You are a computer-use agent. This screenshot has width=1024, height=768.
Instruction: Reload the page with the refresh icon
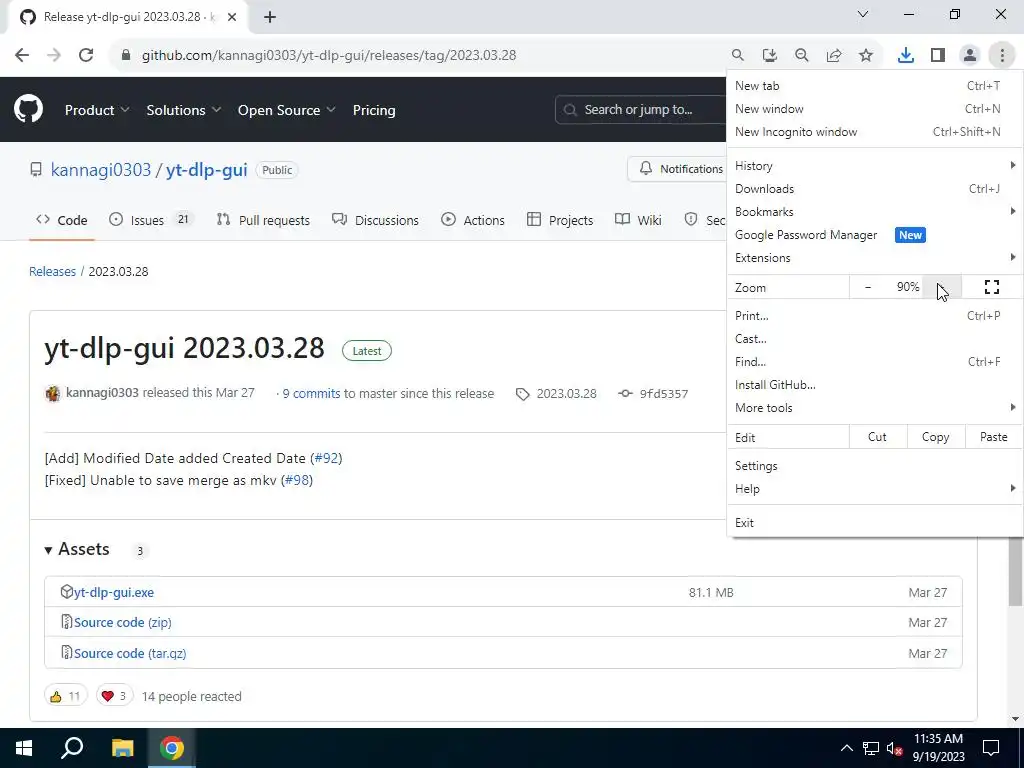click(x=86, y=55)
